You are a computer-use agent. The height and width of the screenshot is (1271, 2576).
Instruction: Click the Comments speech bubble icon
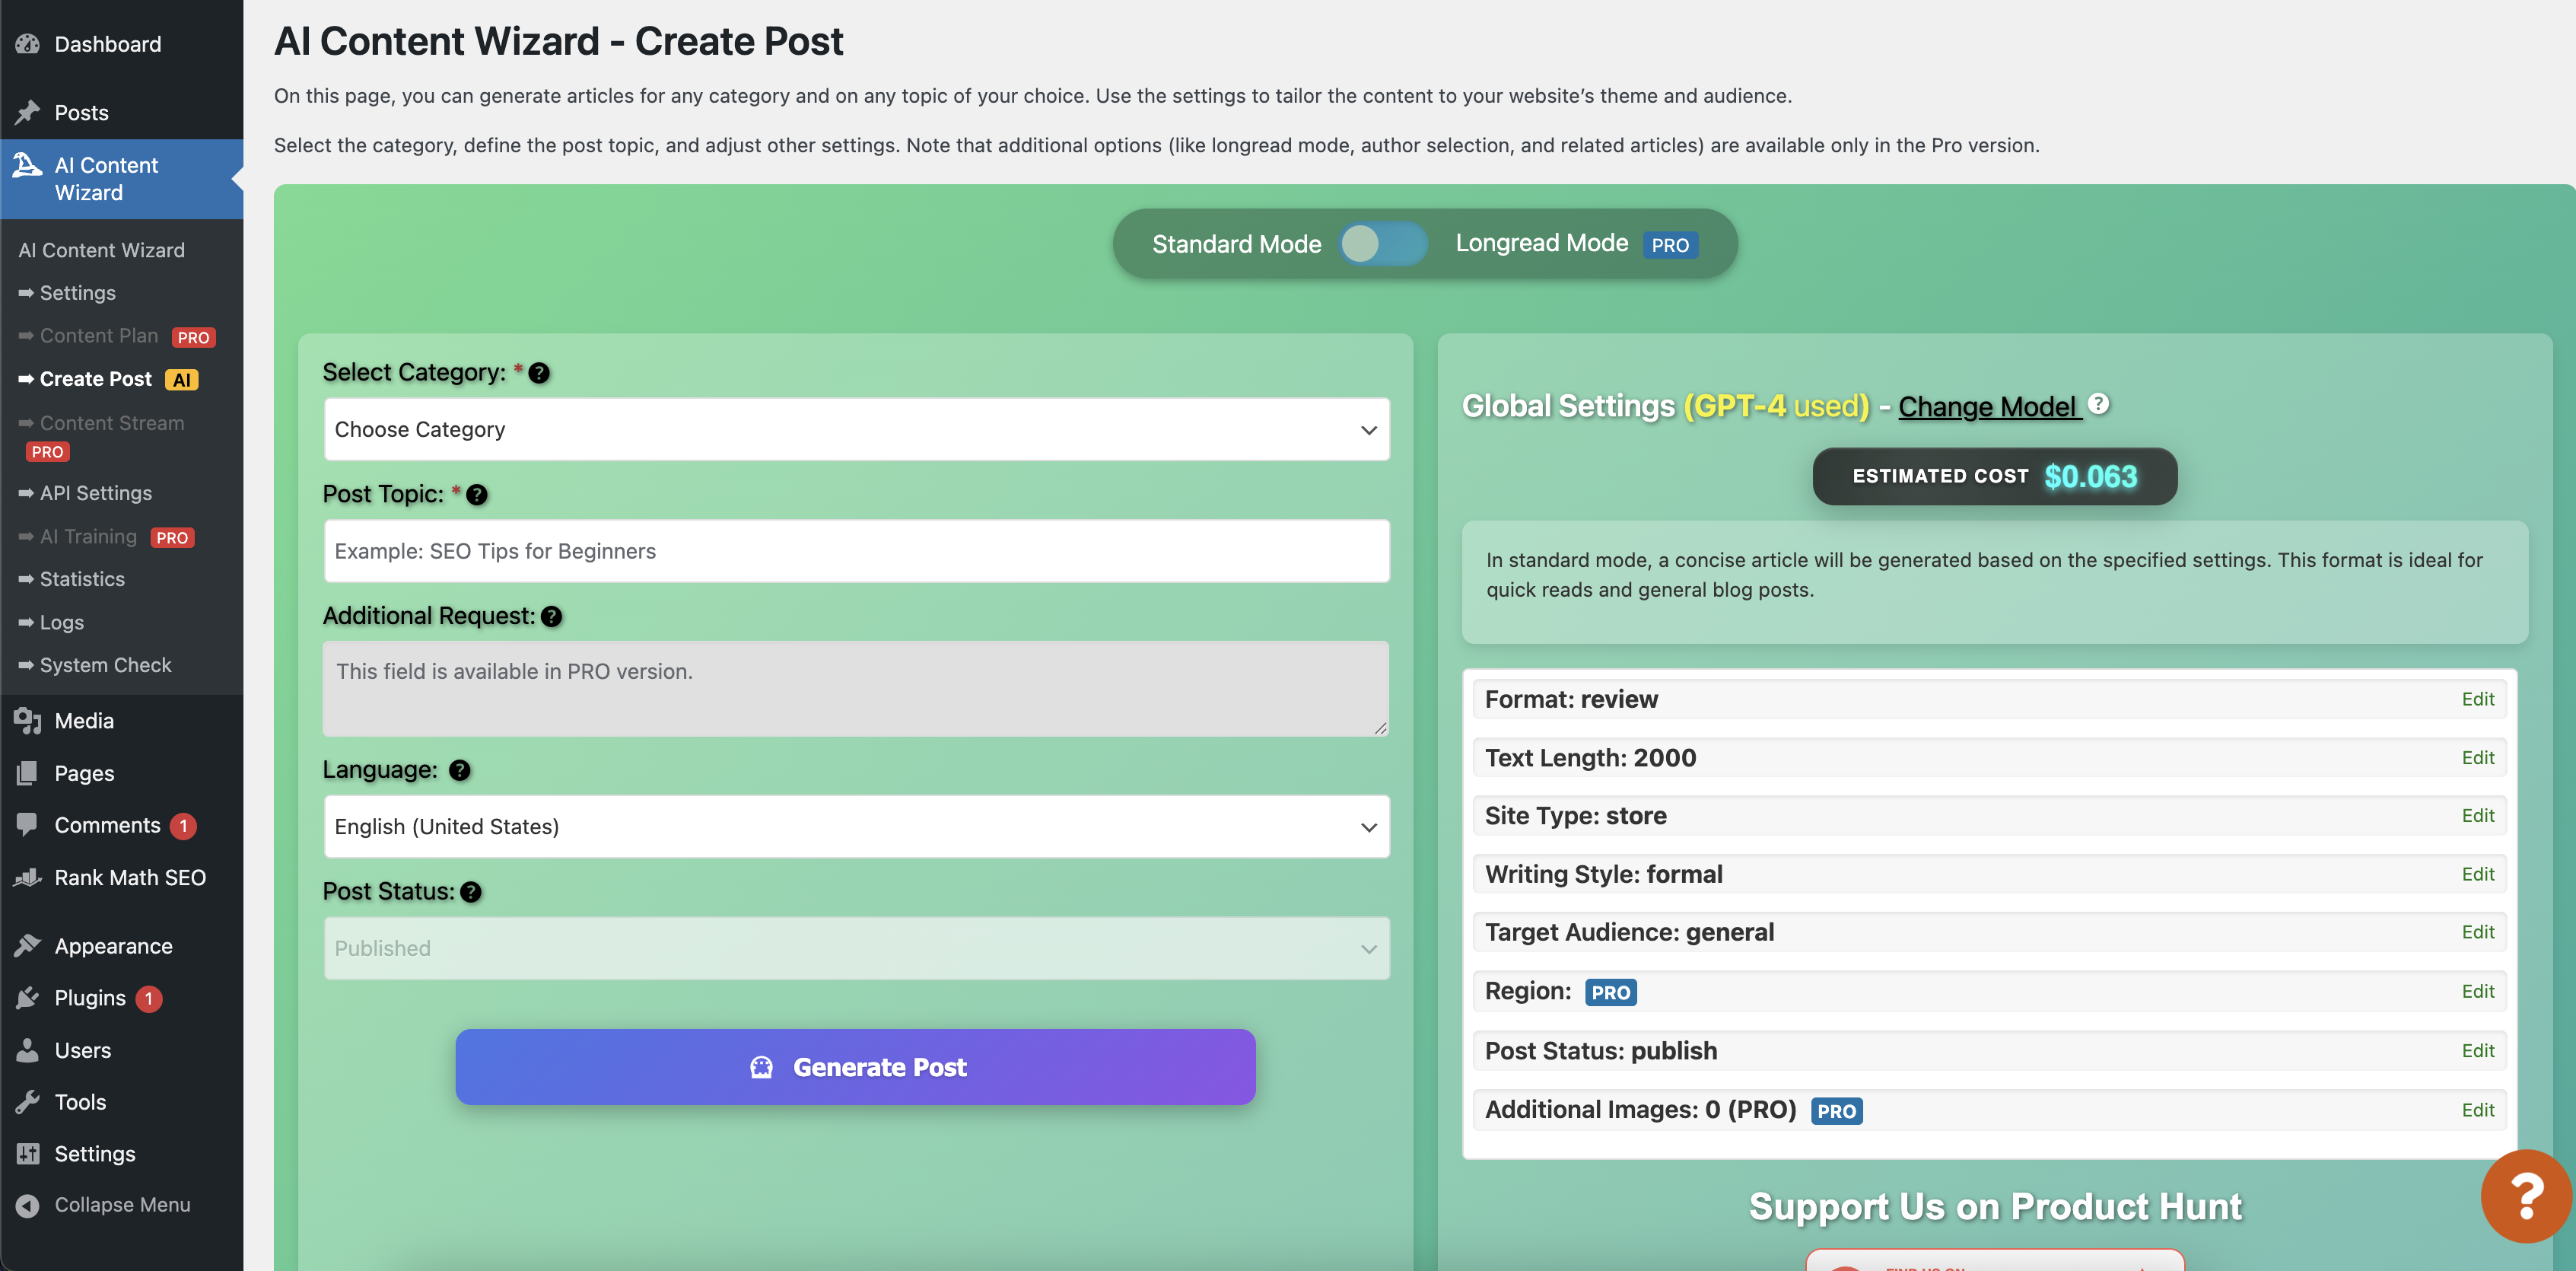point(27,824)
